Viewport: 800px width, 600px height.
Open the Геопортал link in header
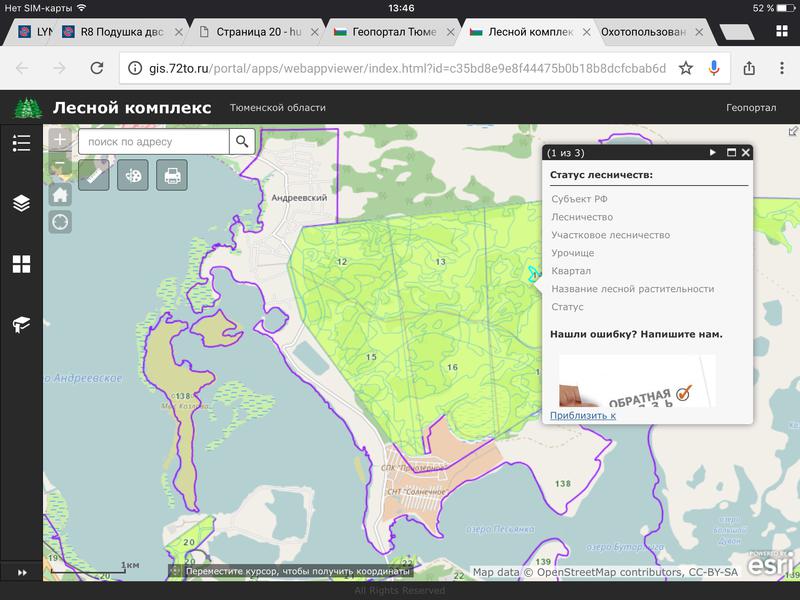click(x=750, y=107)
